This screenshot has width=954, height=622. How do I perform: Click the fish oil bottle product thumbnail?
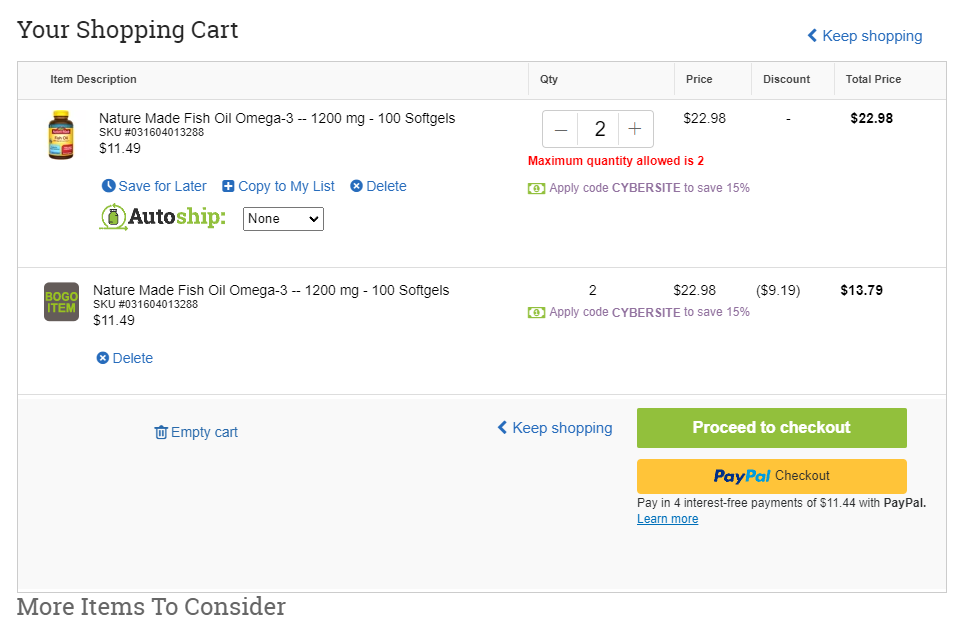tap(61, 135)
